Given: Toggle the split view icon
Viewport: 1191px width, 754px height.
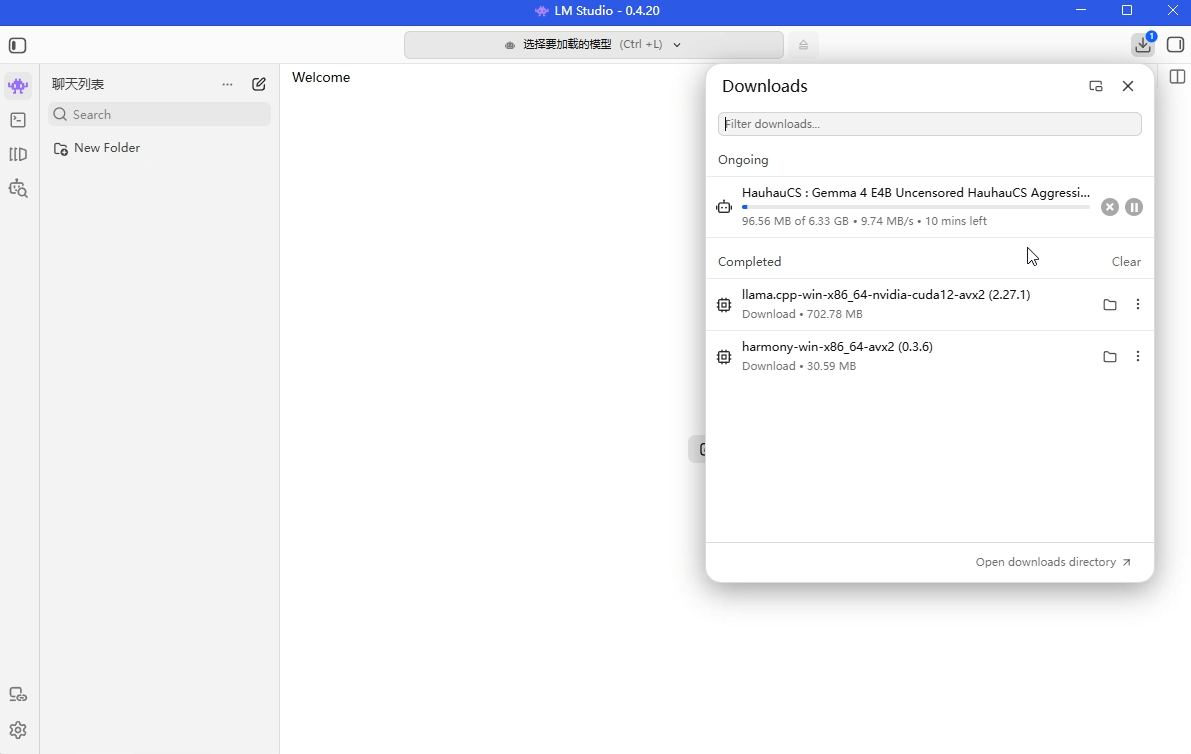Looking at the screenshot, I should click(x=1177, y=77).
